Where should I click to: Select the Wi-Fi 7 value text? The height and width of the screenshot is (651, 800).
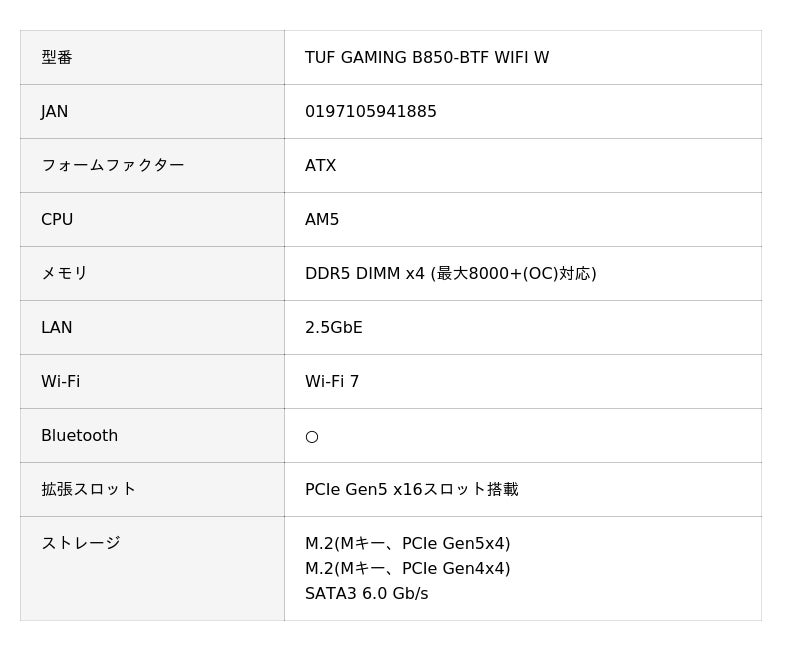(x=332, y=382)
